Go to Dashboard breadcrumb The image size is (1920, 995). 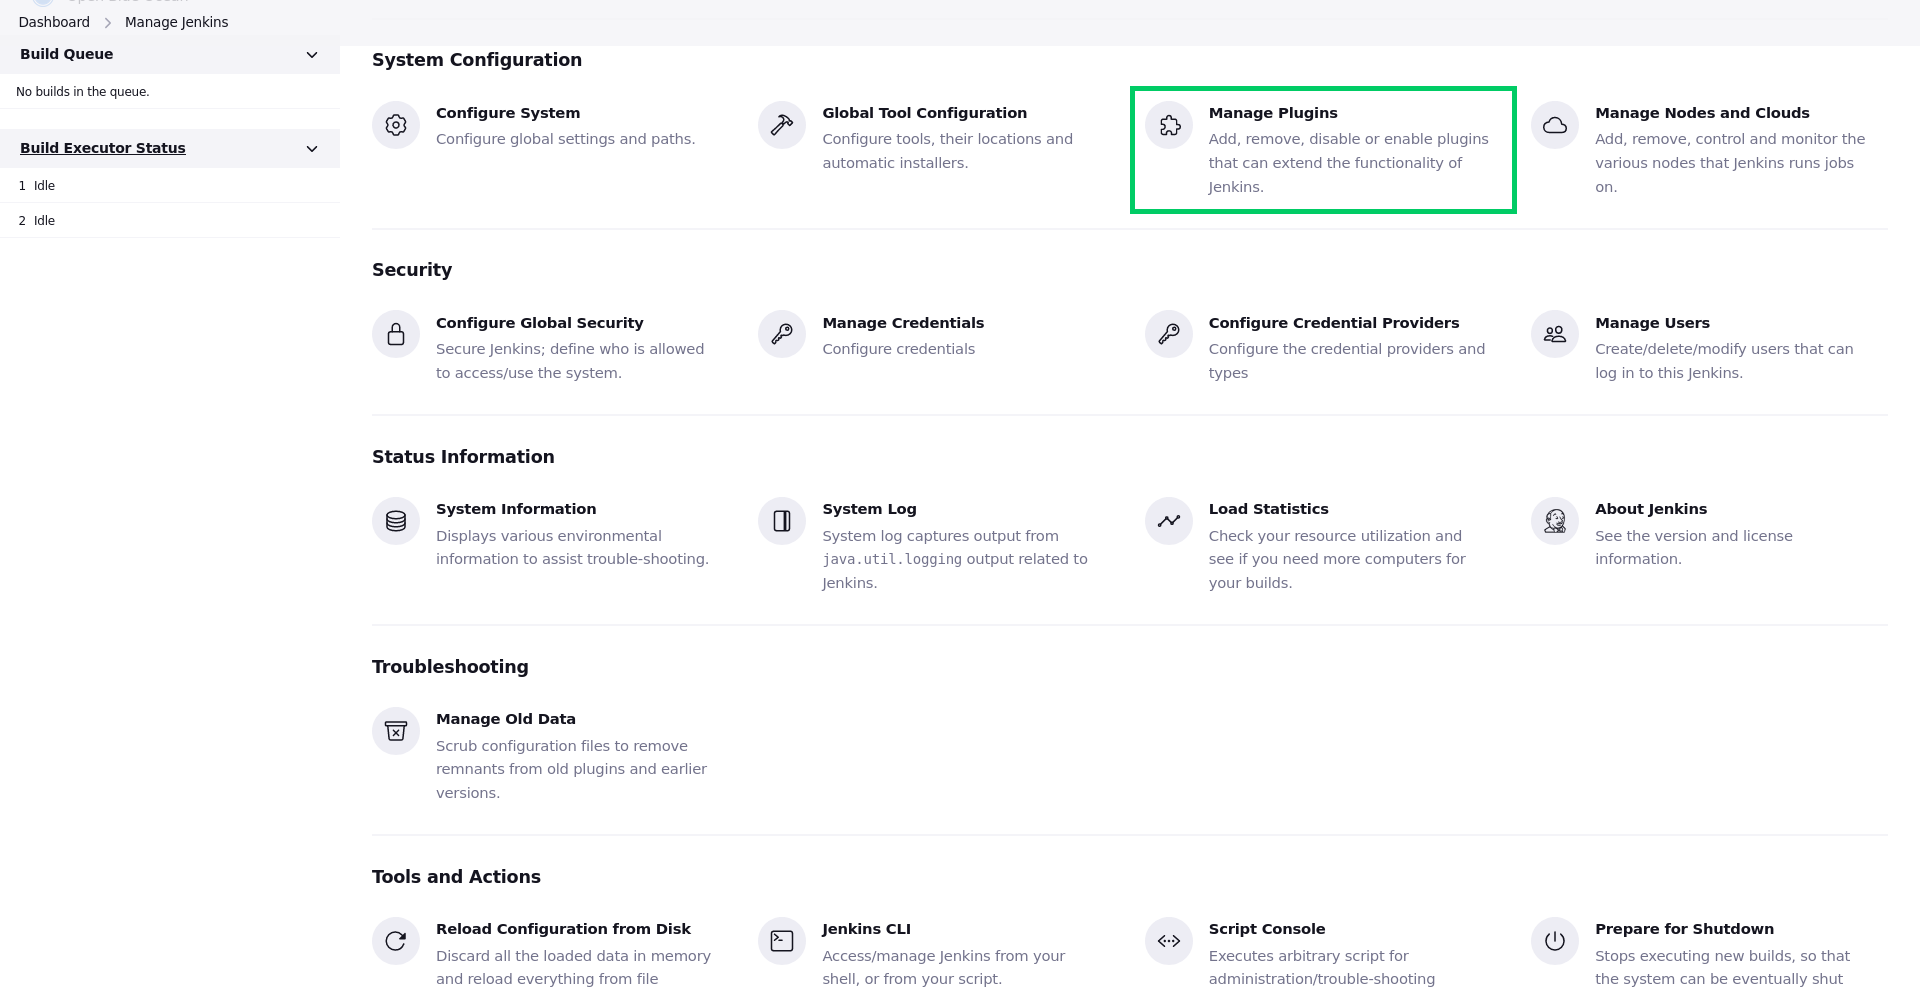coord(54,22)
